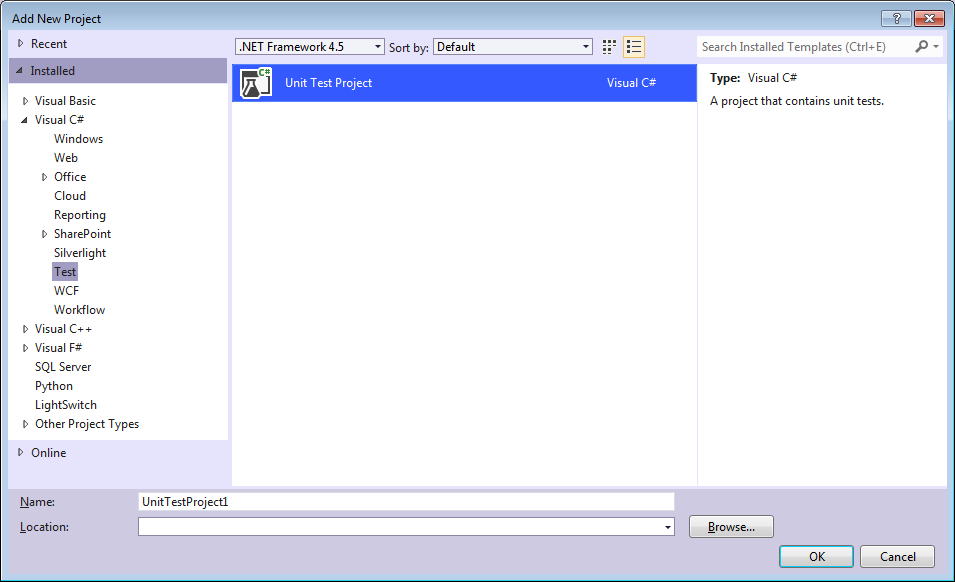Confirm with the OK button

click(817, 556)
